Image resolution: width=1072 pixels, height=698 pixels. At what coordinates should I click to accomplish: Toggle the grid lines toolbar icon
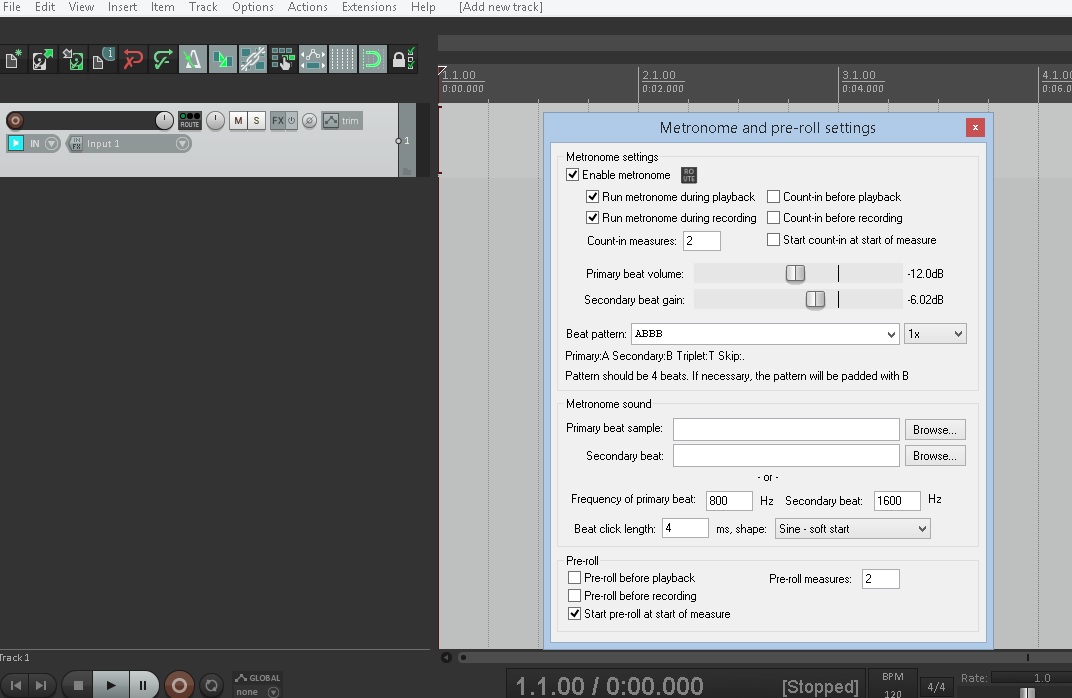pos(342,60)
